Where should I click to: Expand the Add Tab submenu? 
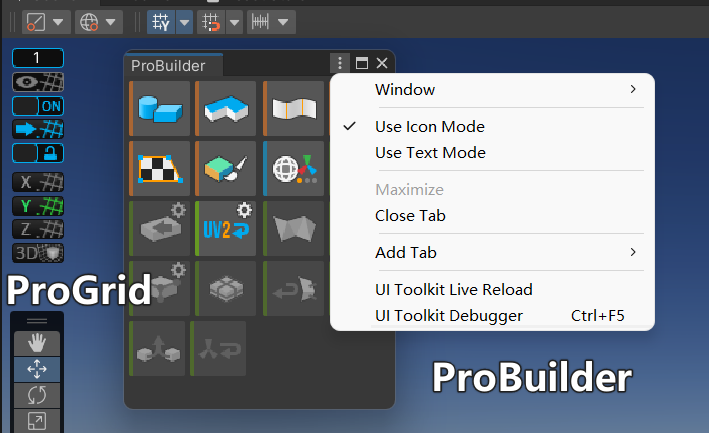[x=492, y=252]
